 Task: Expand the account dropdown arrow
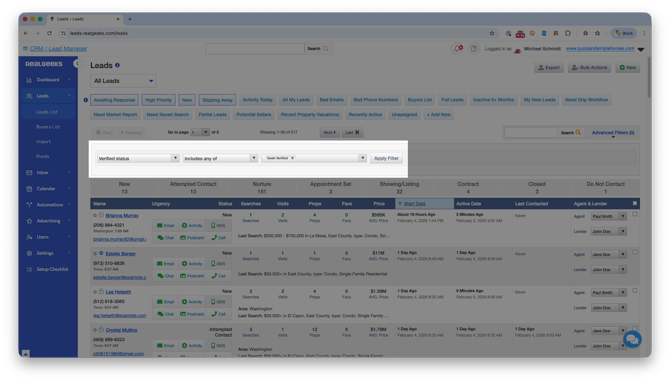[x=641, y=50]
